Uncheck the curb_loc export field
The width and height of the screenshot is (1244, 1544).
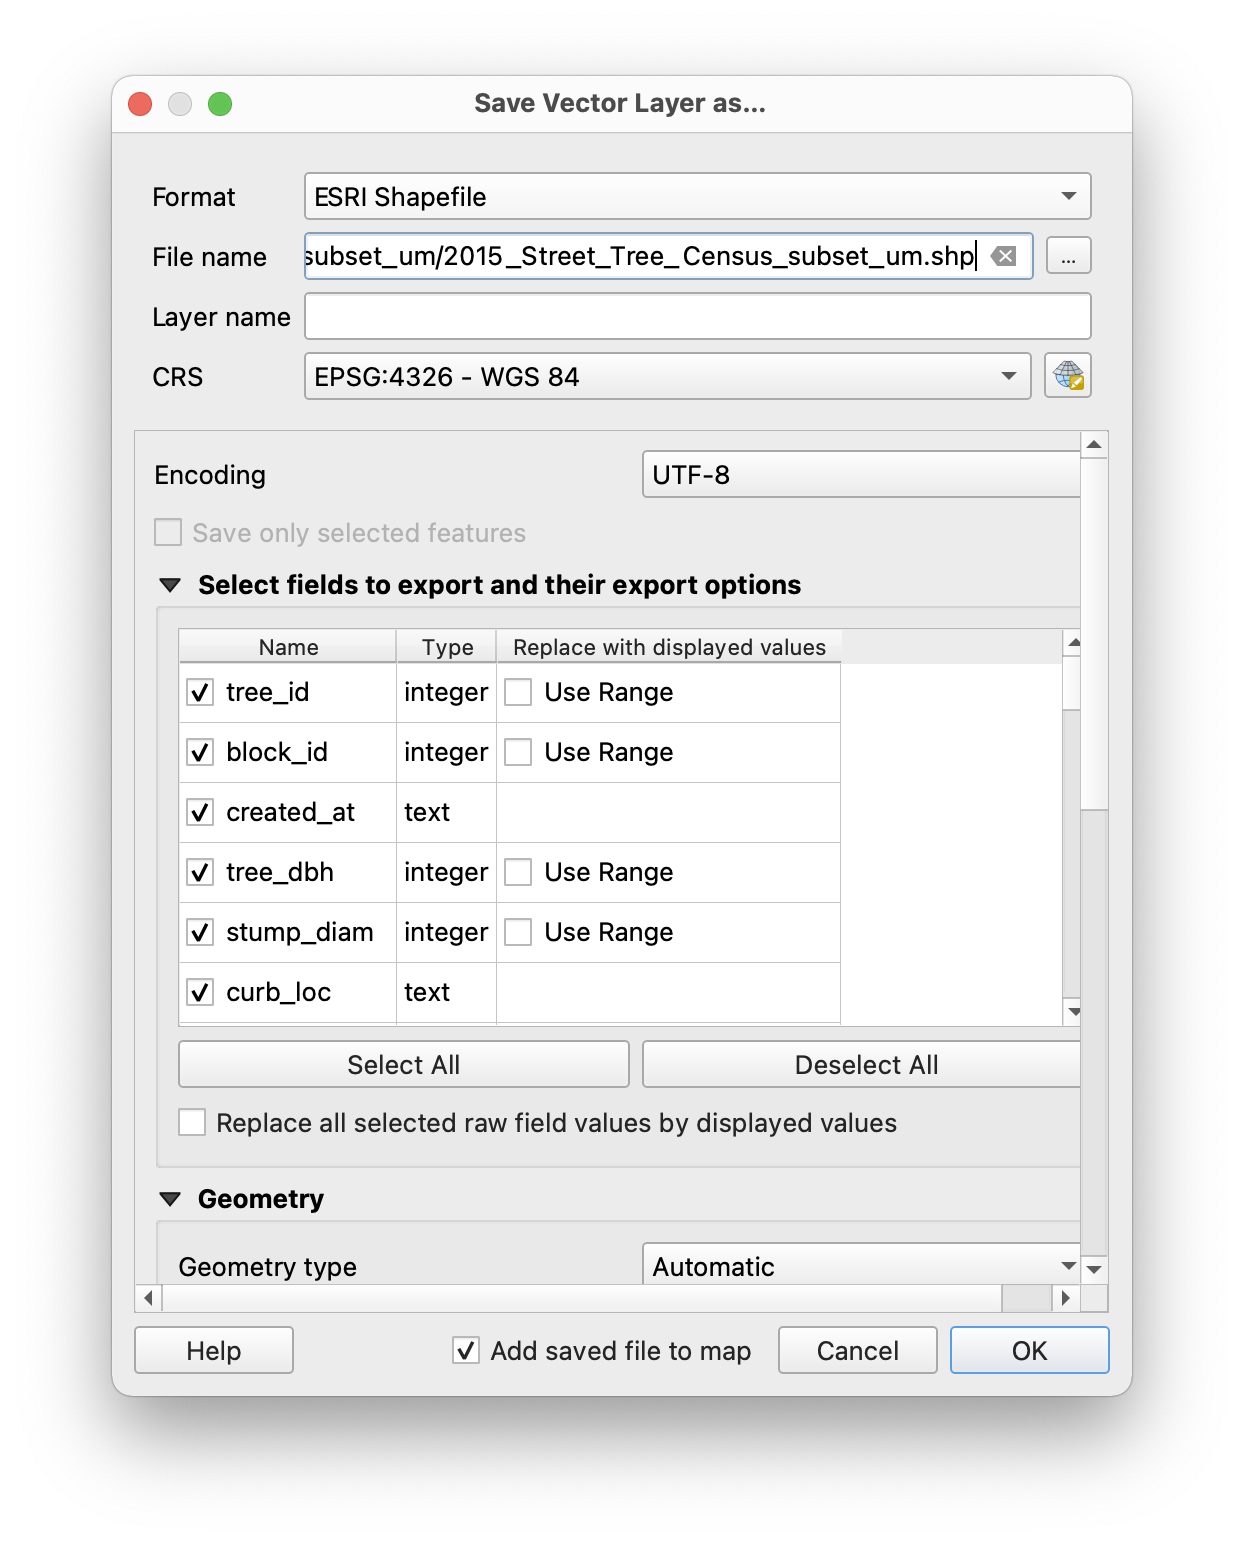pos(199,992)
